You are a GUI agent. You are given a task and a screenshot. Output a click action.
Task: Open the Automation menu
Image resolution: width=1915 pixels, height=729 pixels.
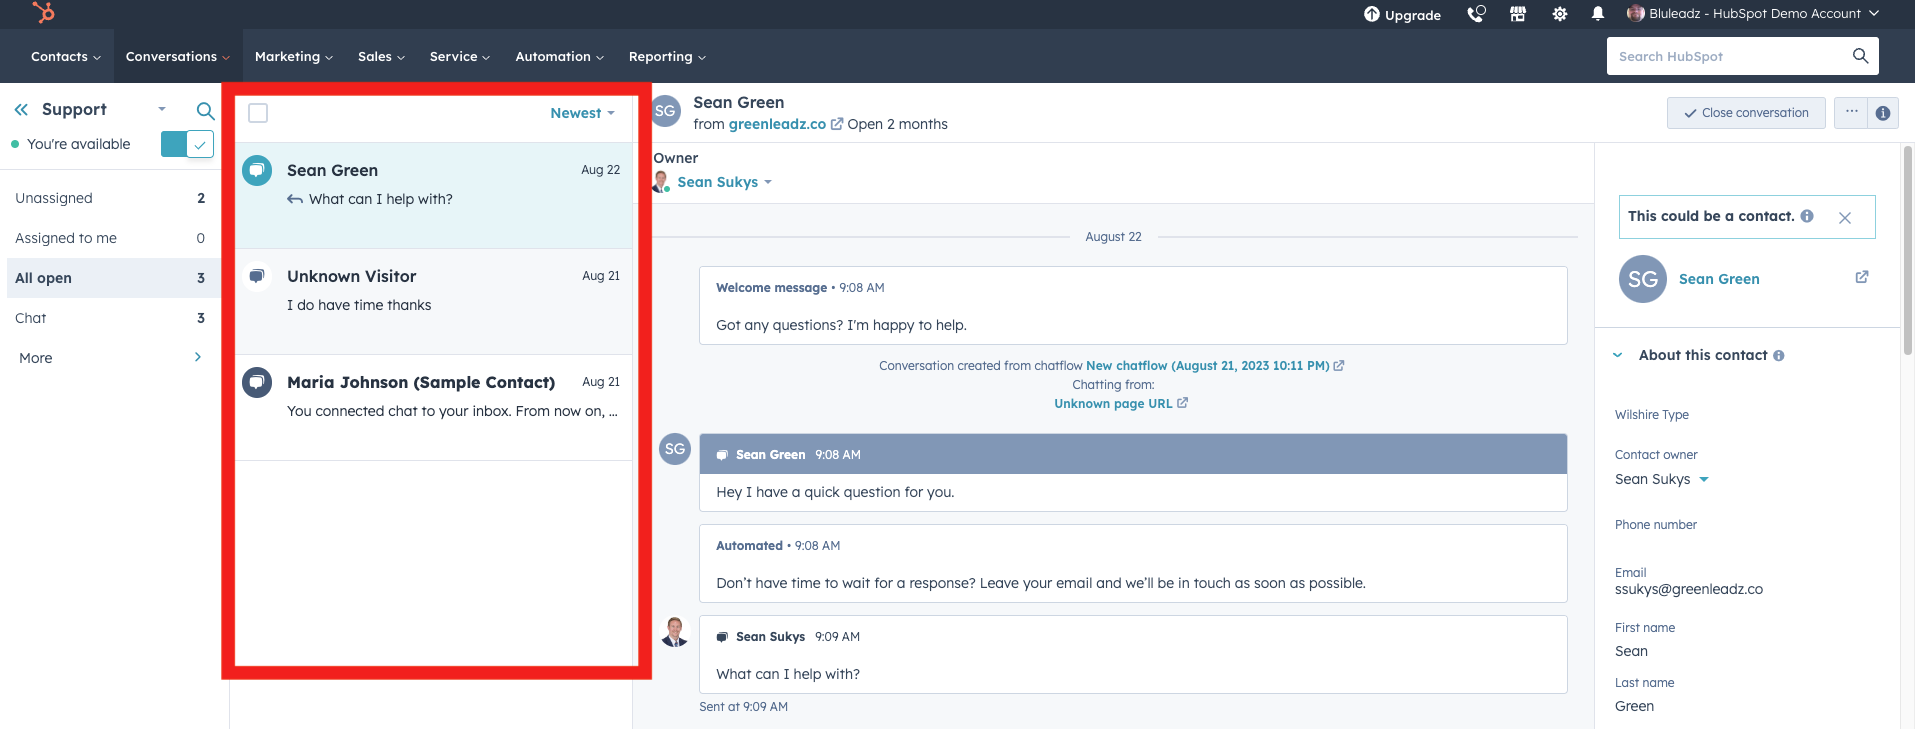tap(559, 56)
